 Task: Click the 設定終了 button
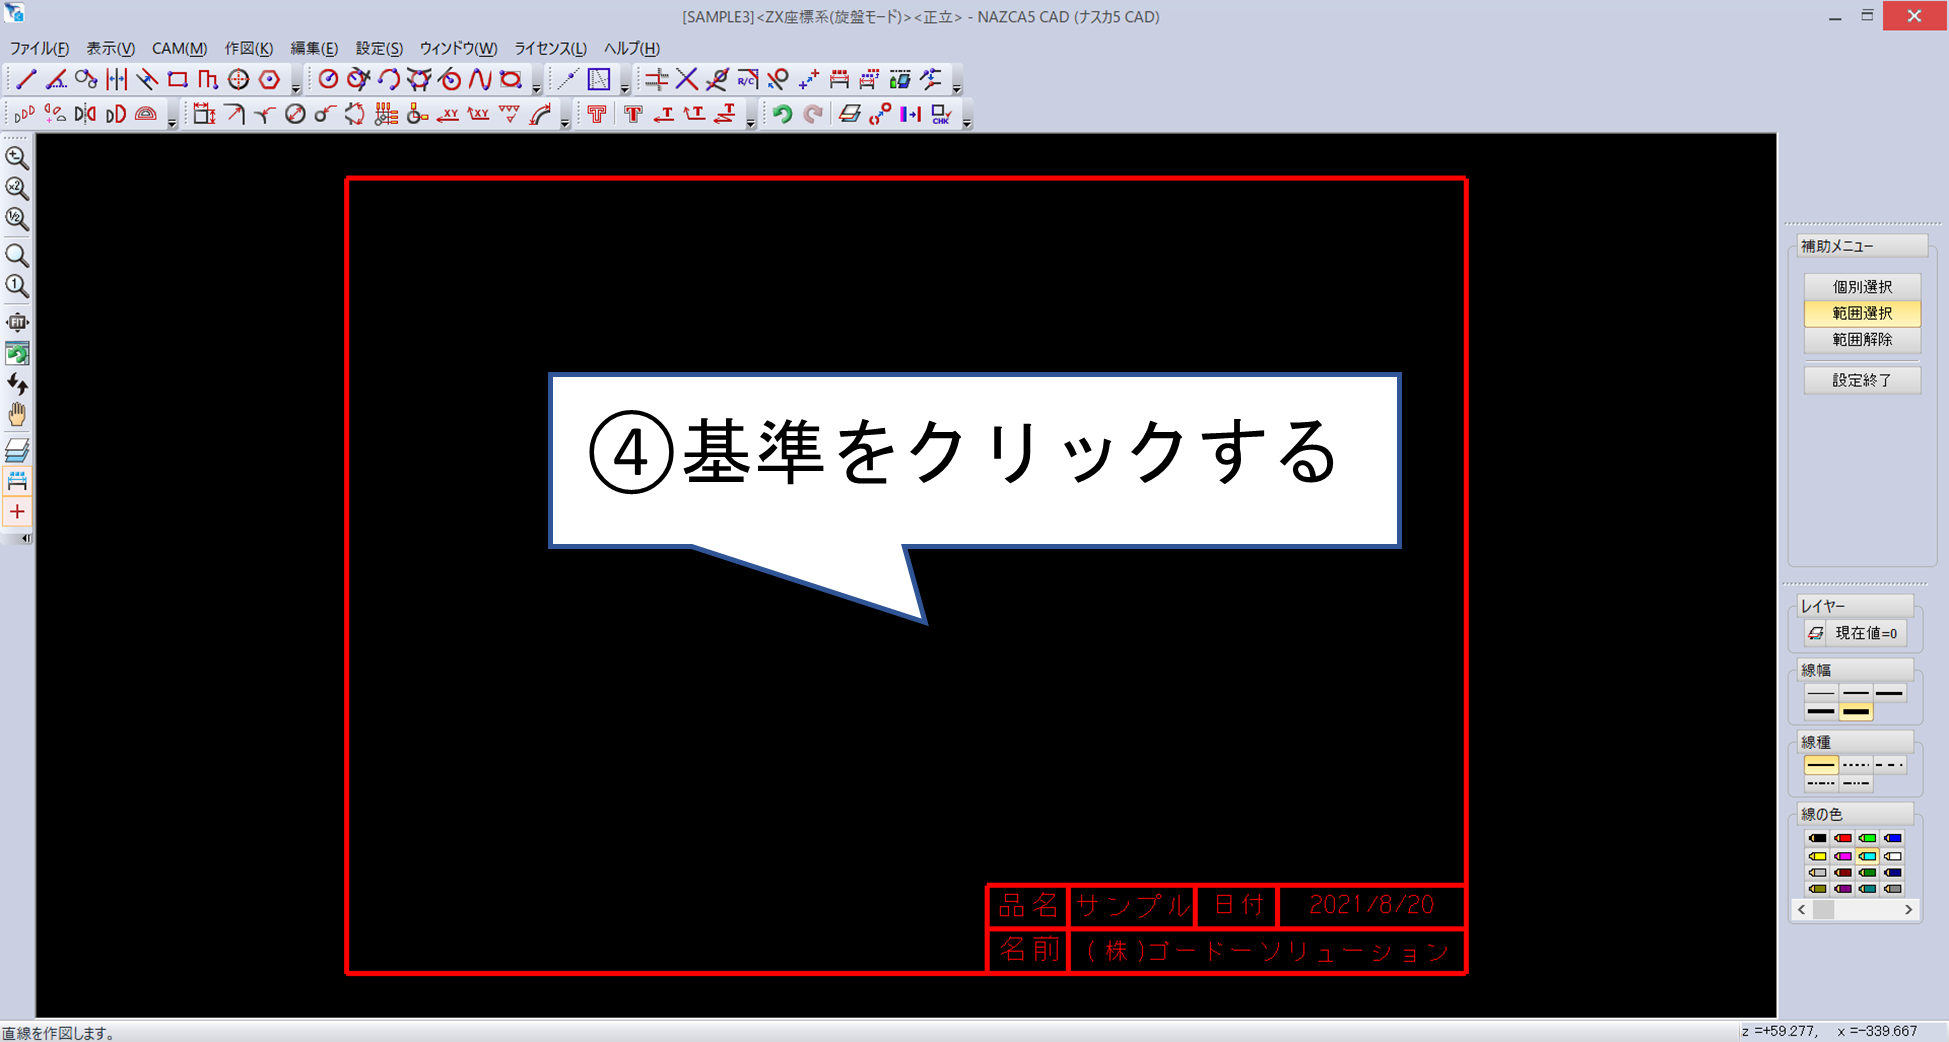tap(1862, 380)
